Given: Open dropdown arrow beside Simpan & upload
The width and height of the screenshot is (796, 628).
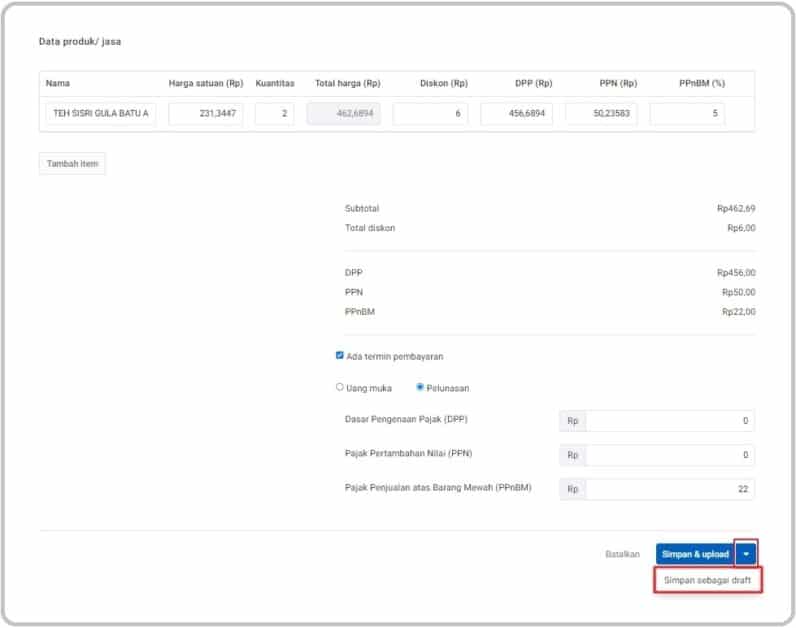Looking at the screenshot, I should point(745,554).
